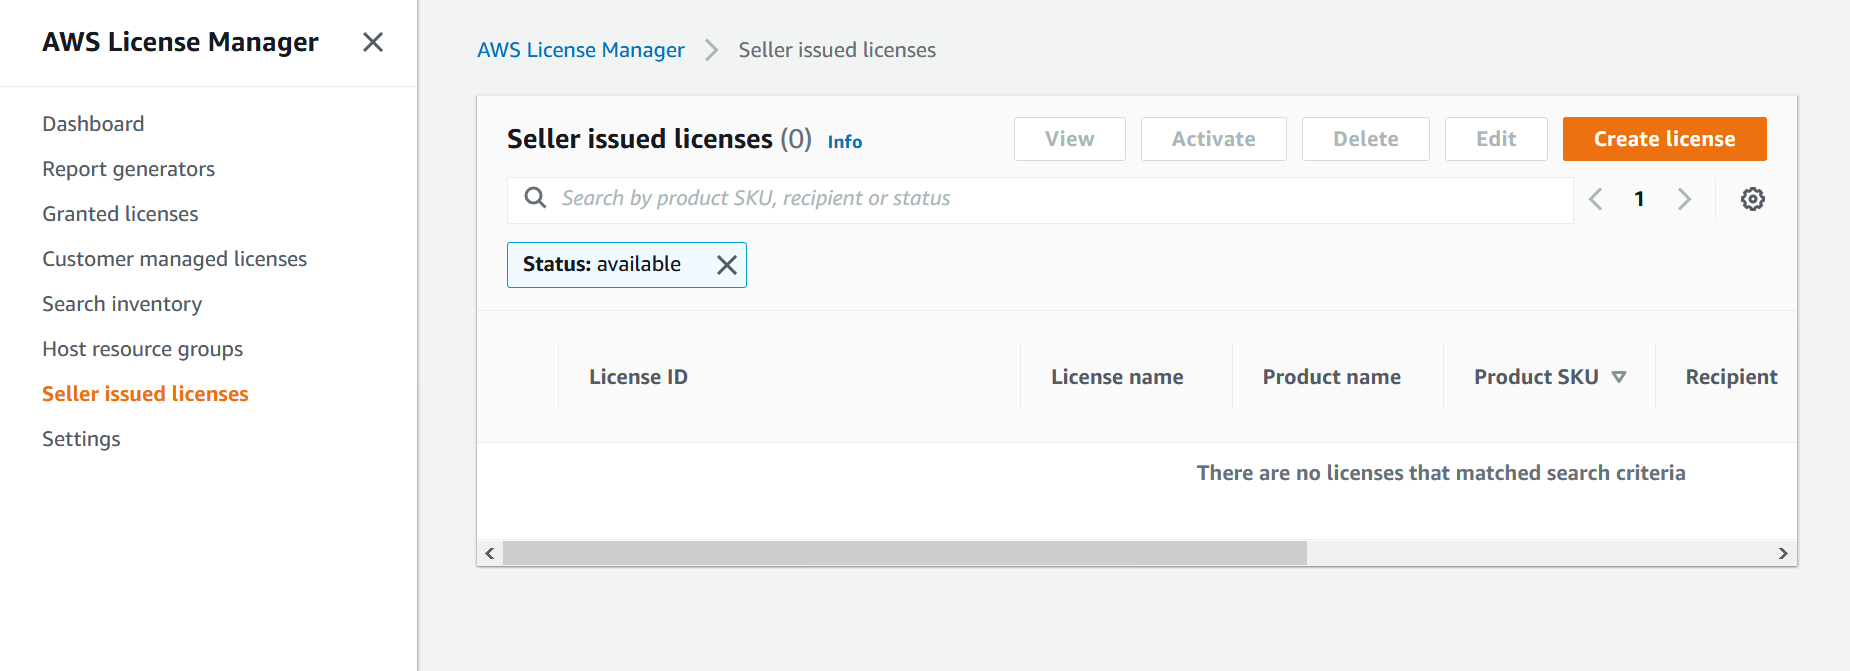1850x671 pixels.
Task: Click License ID column header
Action: 638,377
